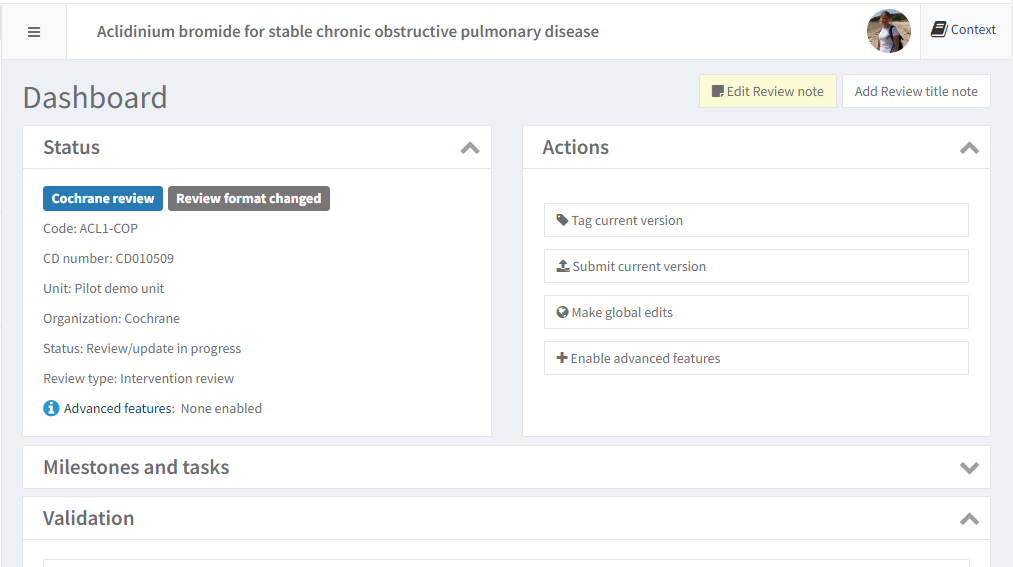Click the Validation section heading

click(88, 518)
